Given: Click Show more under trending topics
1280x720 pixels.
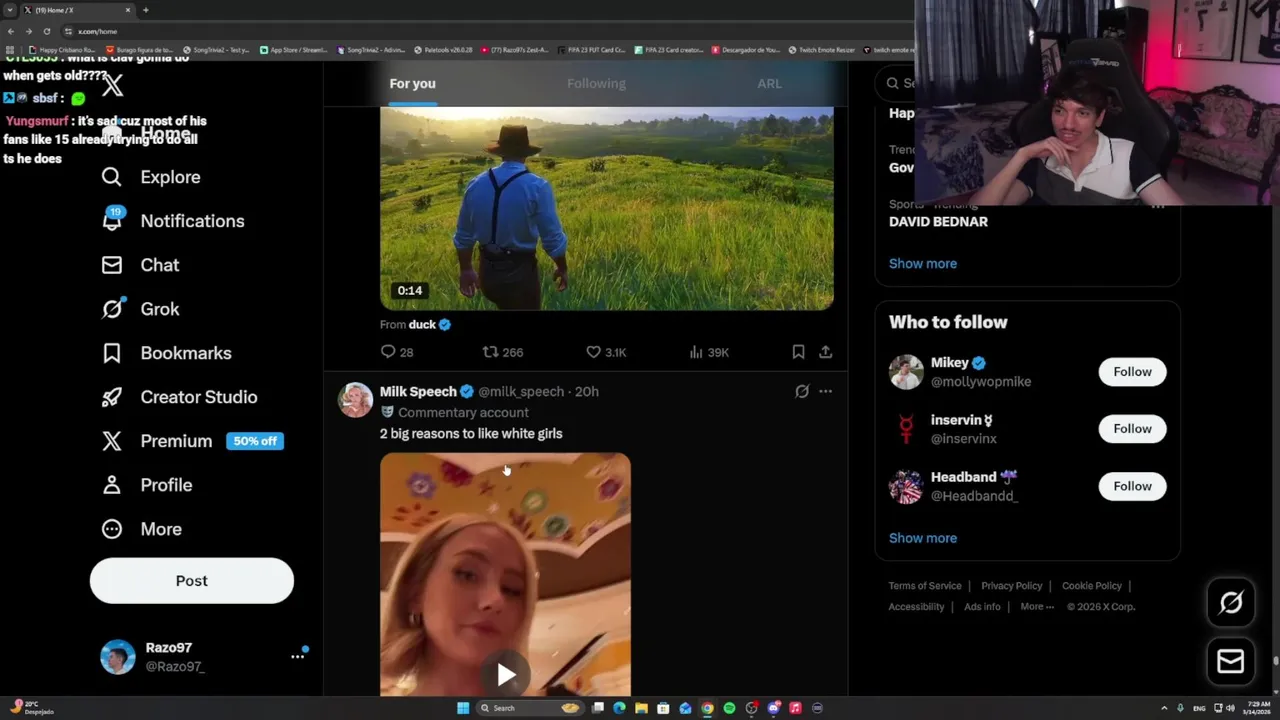Looking at the screenshot, I should click(x=923, y=264).
